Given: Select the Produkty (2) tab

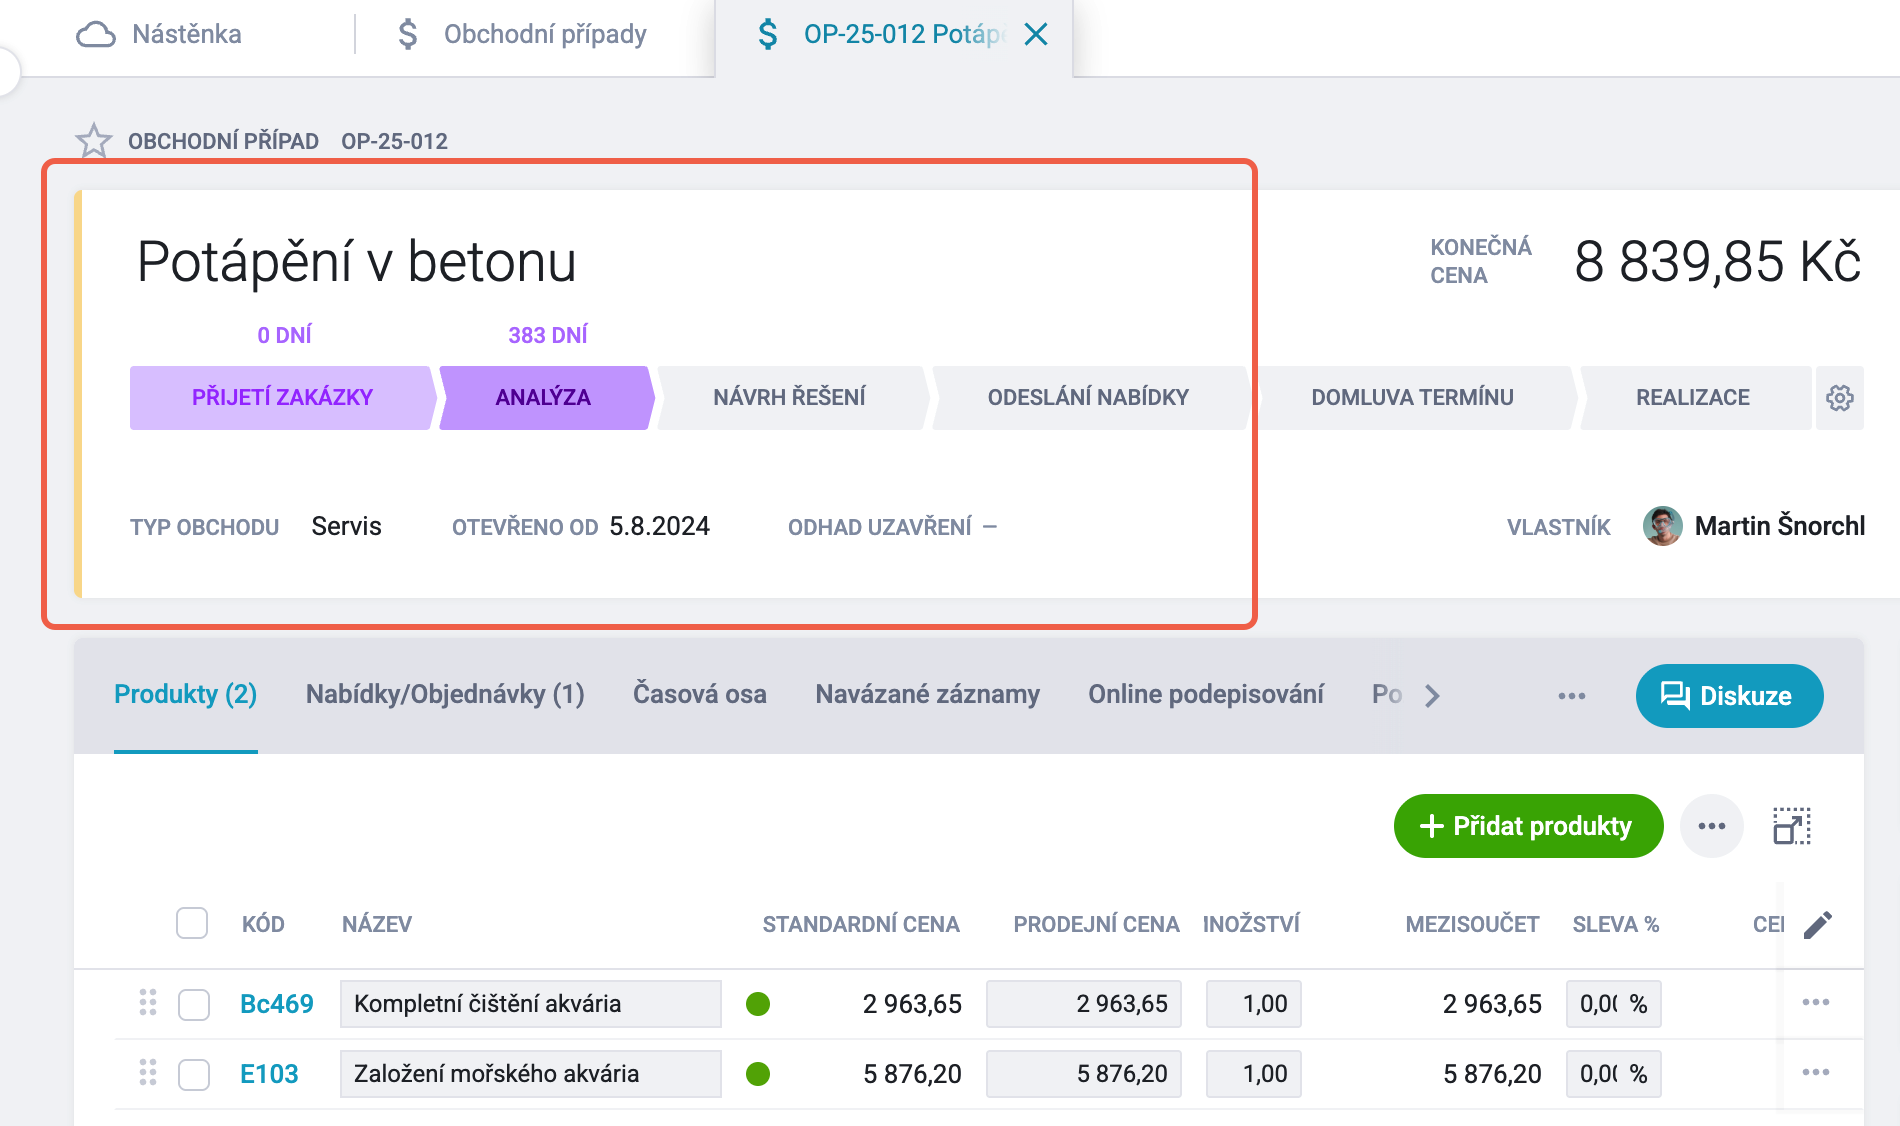Looking at the screenshot, I should 186,694.
